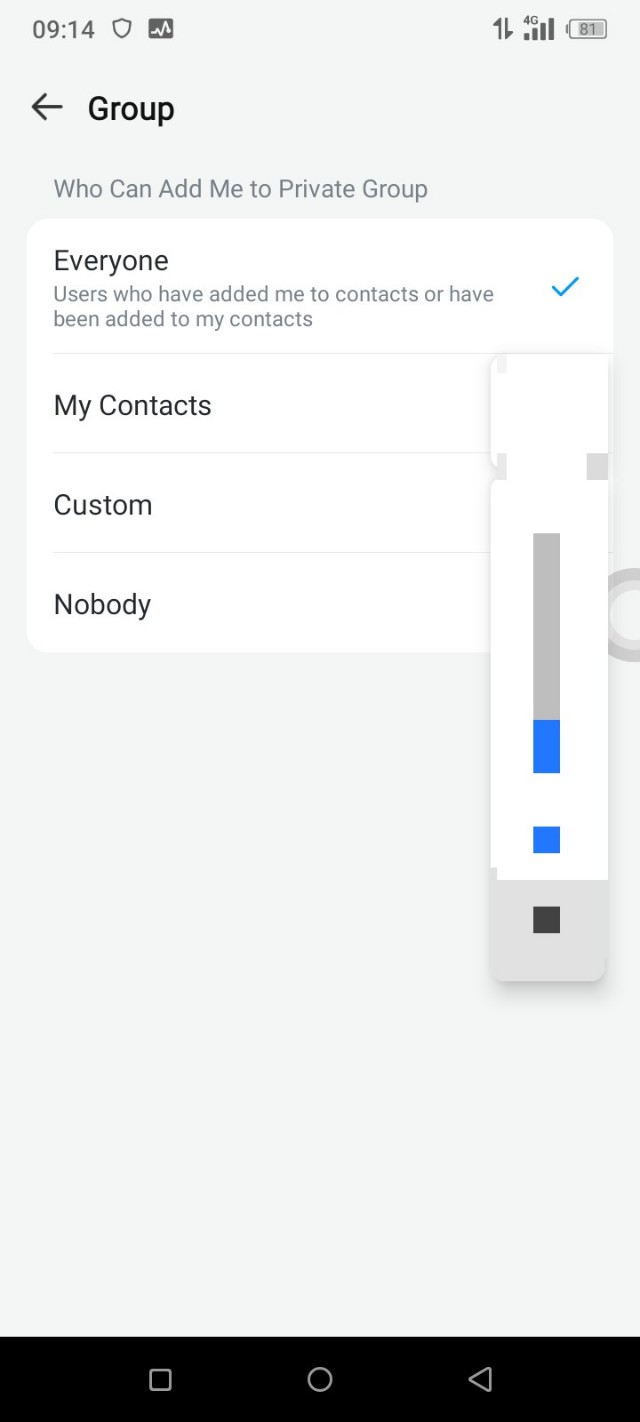
Task: Click the Group page title
Action: [x=131, y=108]
